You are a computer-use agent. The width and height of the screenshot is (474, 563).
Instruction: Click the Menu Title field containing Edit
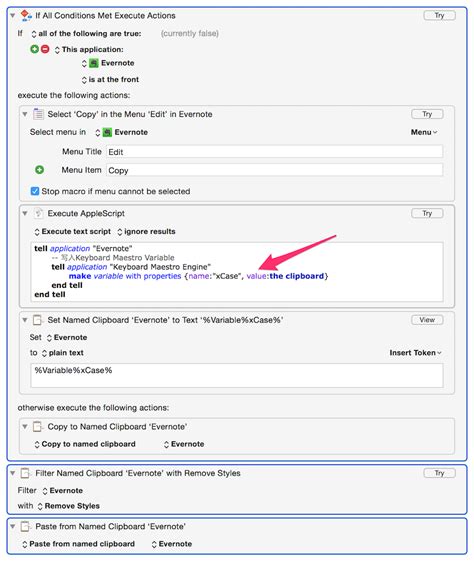274,152
